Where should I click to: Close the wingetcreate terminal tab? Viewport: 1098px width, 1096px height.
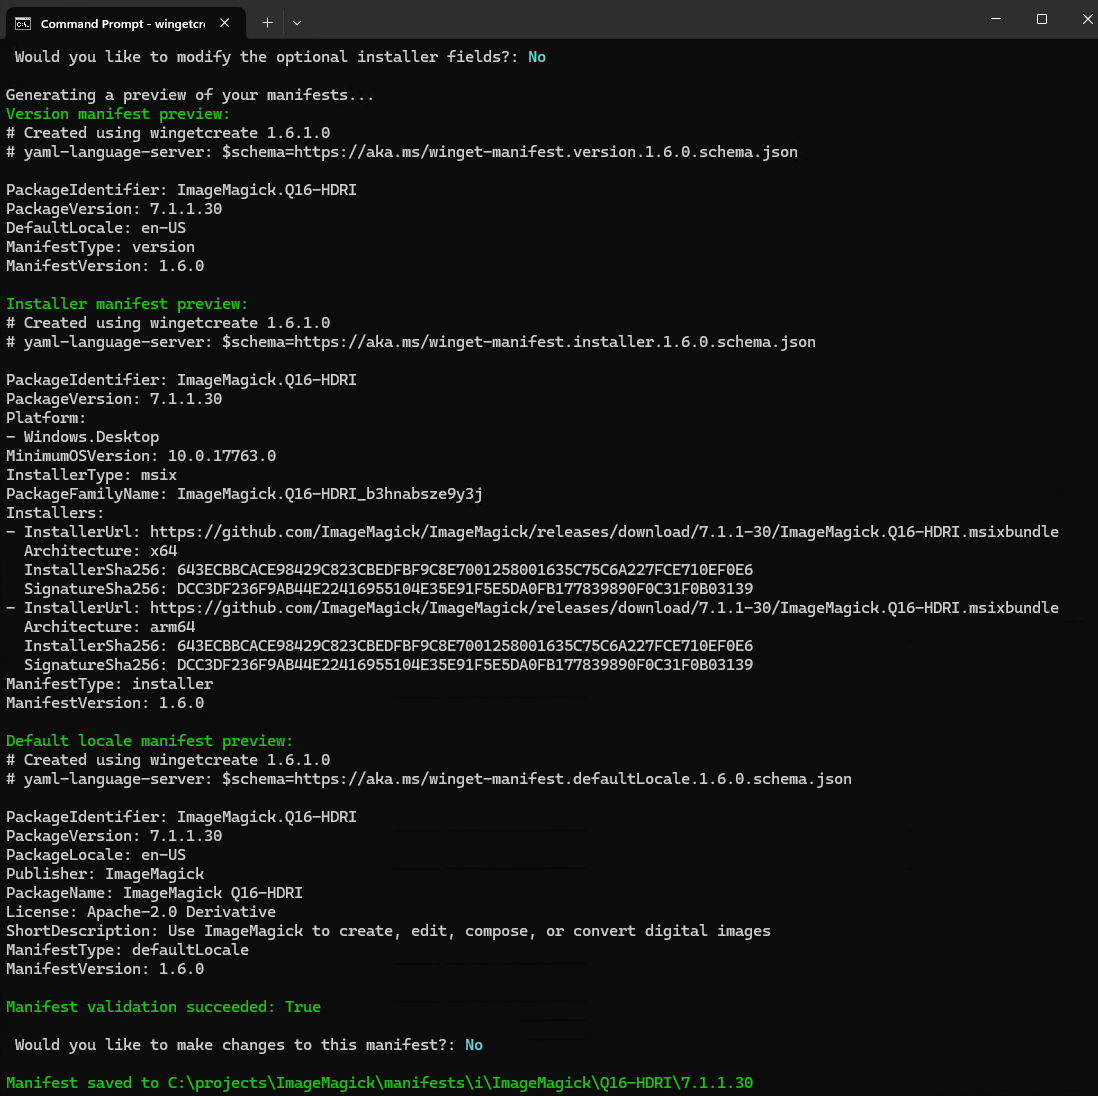pos(225,22)
